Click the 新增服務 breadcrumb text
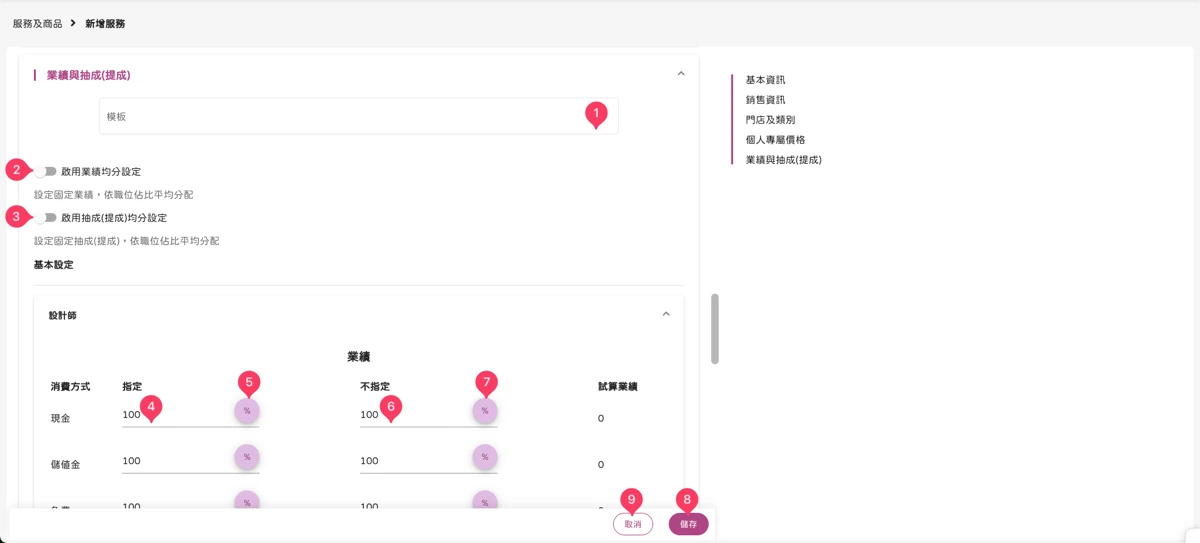Image resolution: width=1200 pixels, height=543 pixels. (105, 23)
